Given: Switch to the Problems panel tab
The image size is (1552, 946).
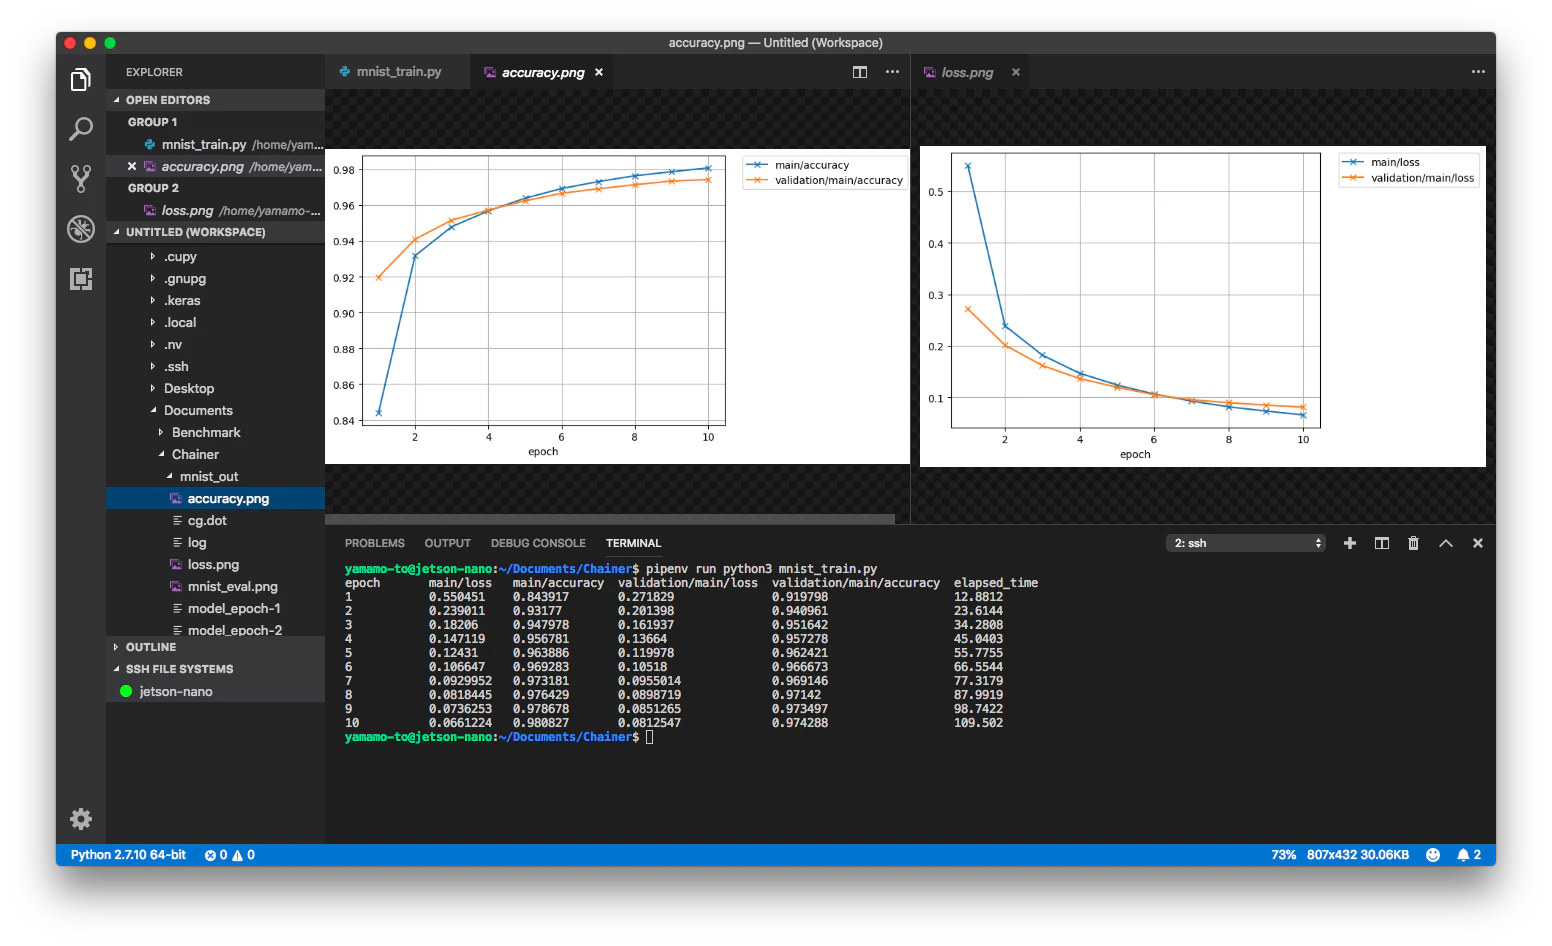Looking at the screenshot, I should [375, 543].
